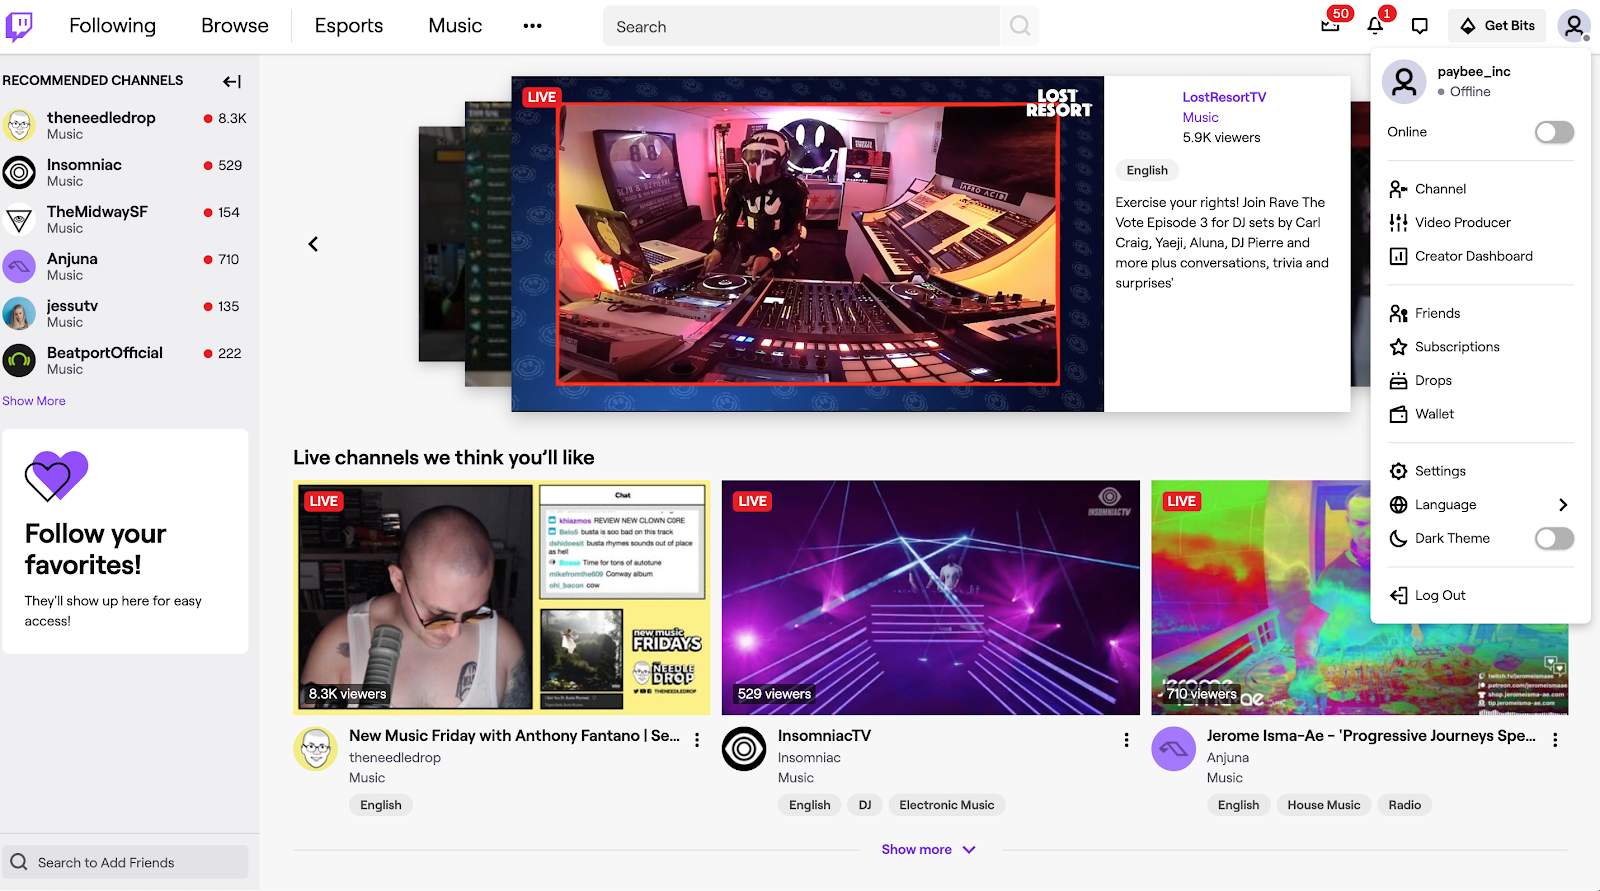This screenshot has height=891, width=1600.
Task: Open the Following tab
Action: 112,26
